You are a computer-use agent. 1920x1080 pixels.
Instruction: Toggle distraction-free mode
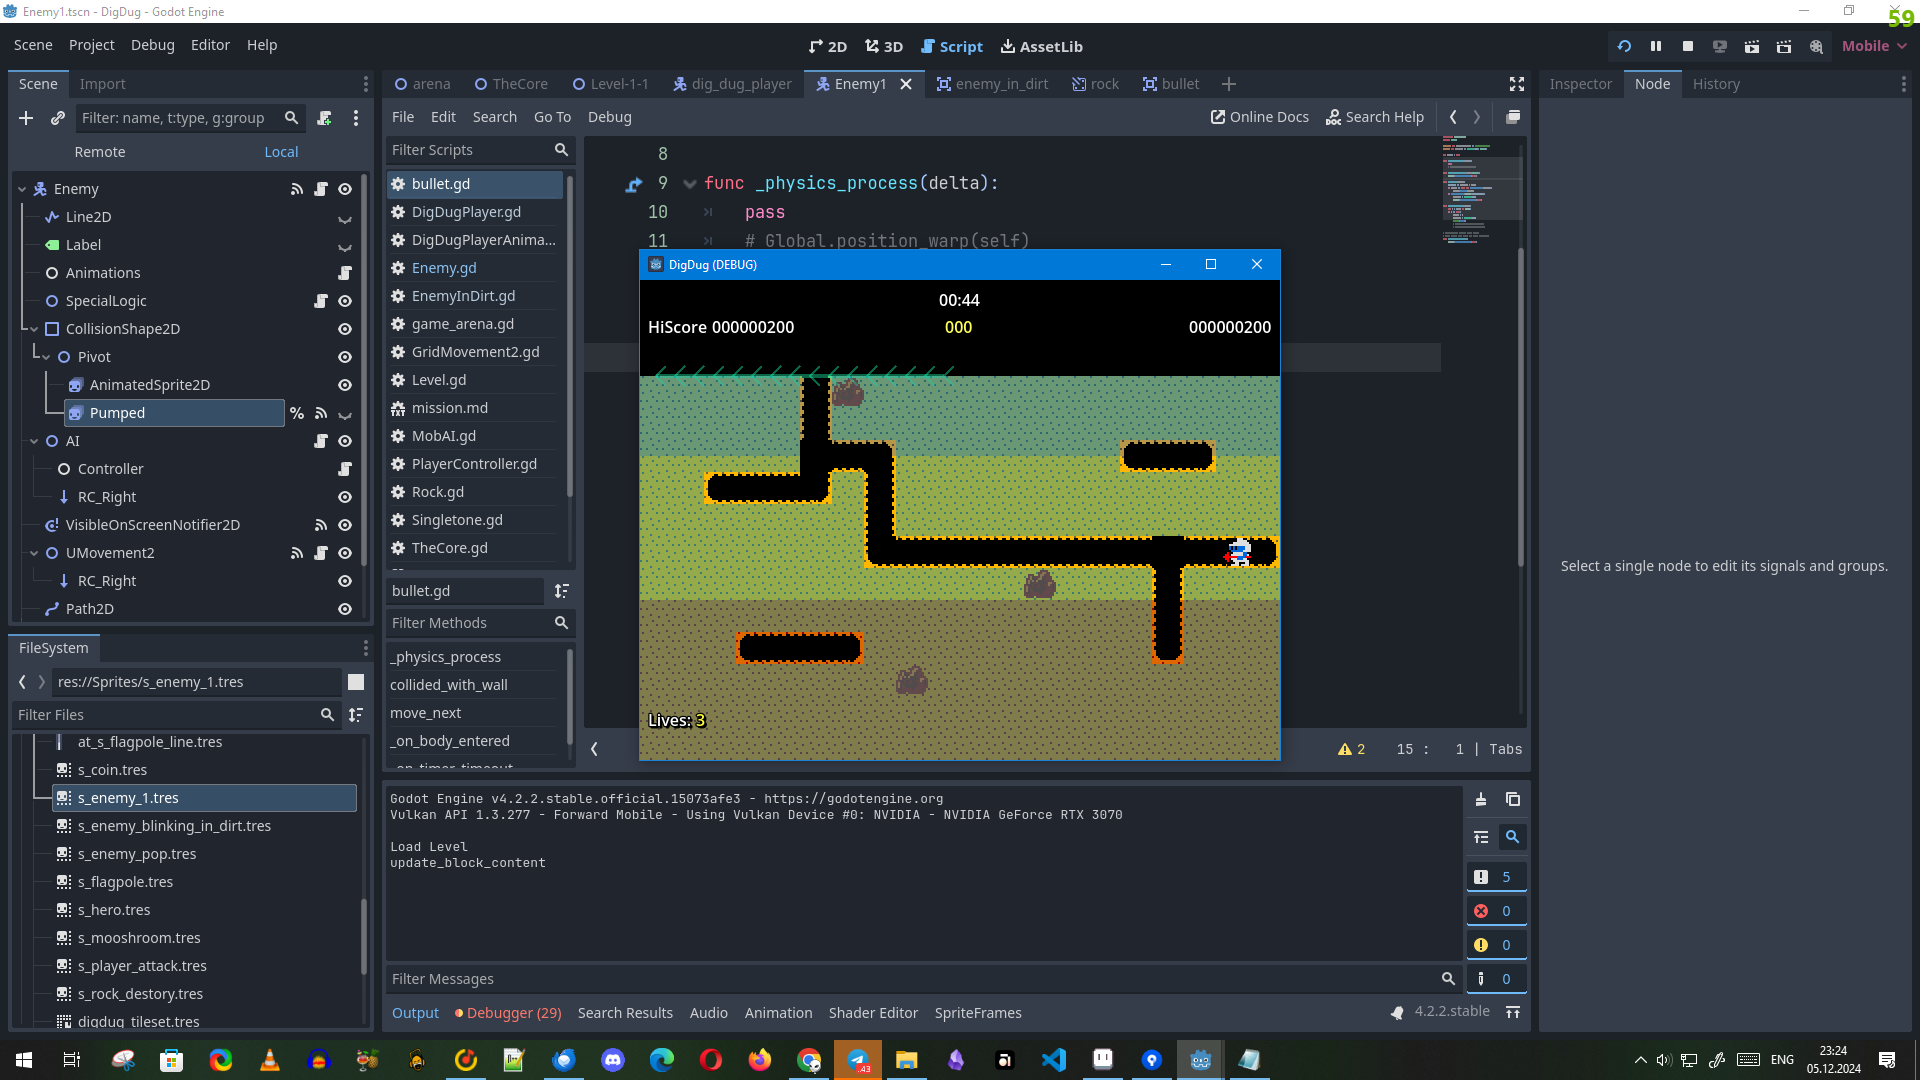coord(1517,84)
